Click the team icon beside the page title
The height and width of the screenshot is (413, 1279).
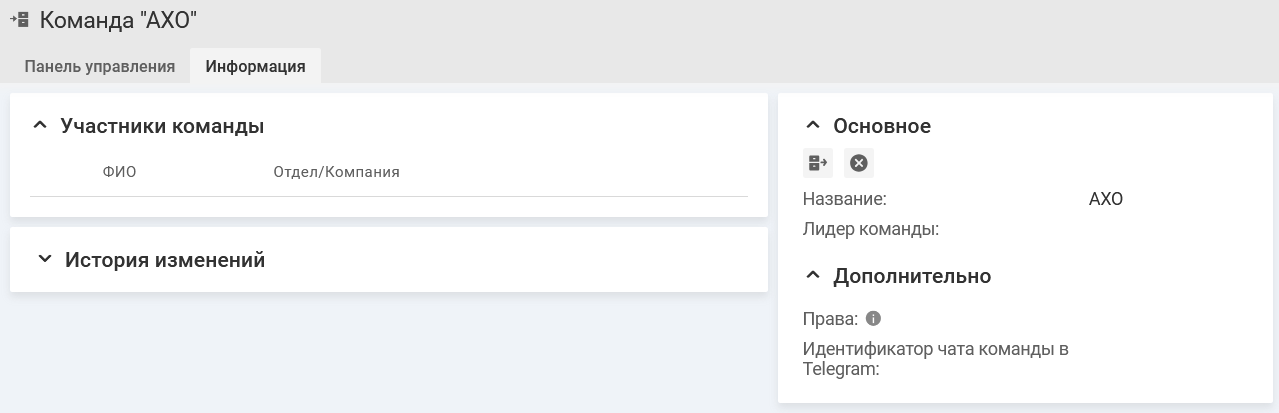(19, 19)
